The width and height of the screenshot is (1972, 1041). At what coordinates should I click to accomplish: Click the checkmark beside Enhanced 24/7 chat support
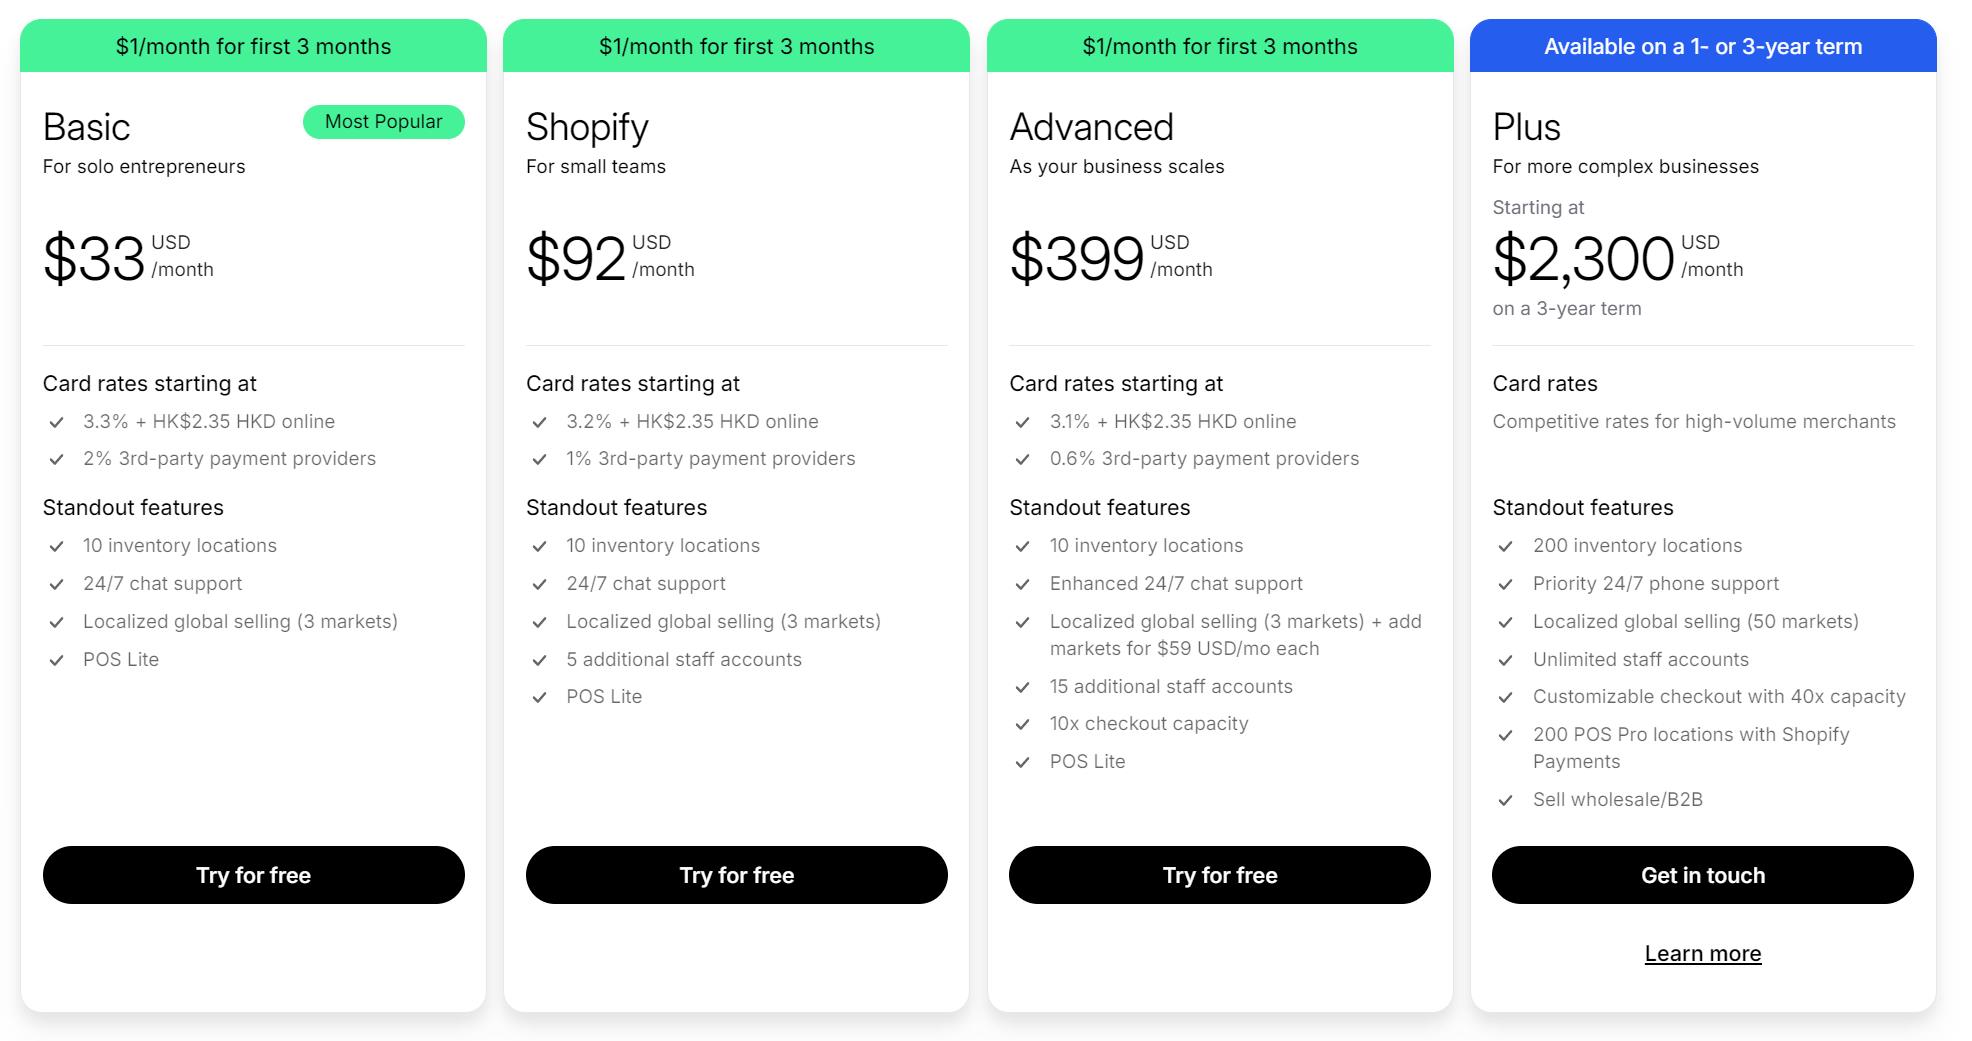[1022, 584]
